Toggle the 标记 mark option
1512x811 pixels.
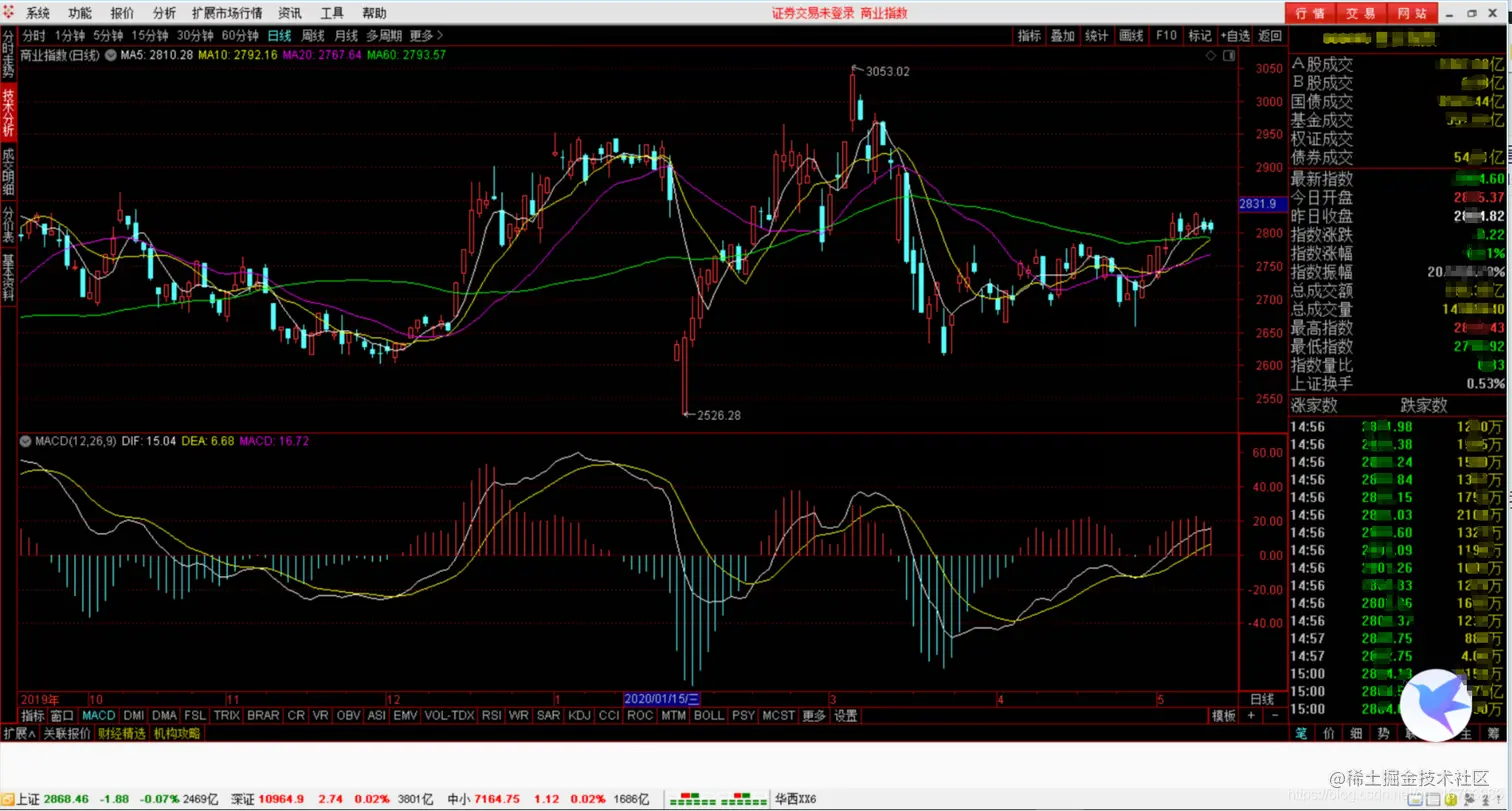(x=1200, y=36)
